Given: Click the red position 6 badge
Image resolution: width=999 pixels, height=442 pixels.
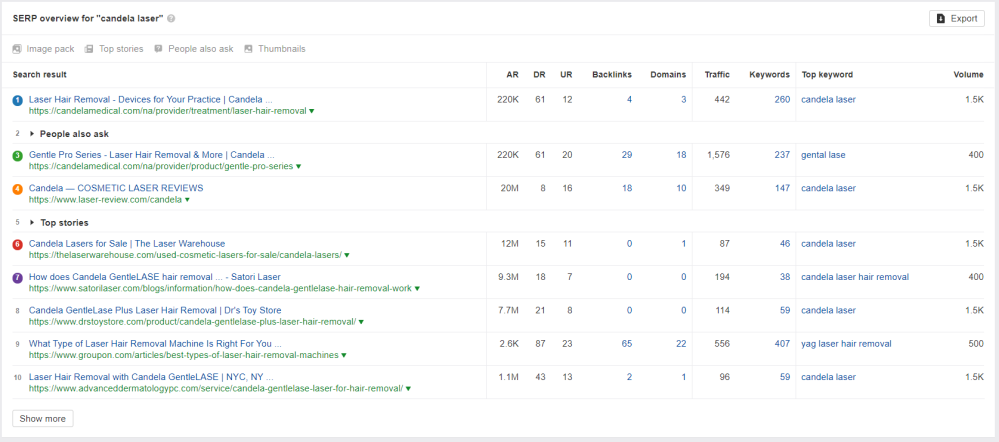Looking at the screenshot, I should click(17, 245).
